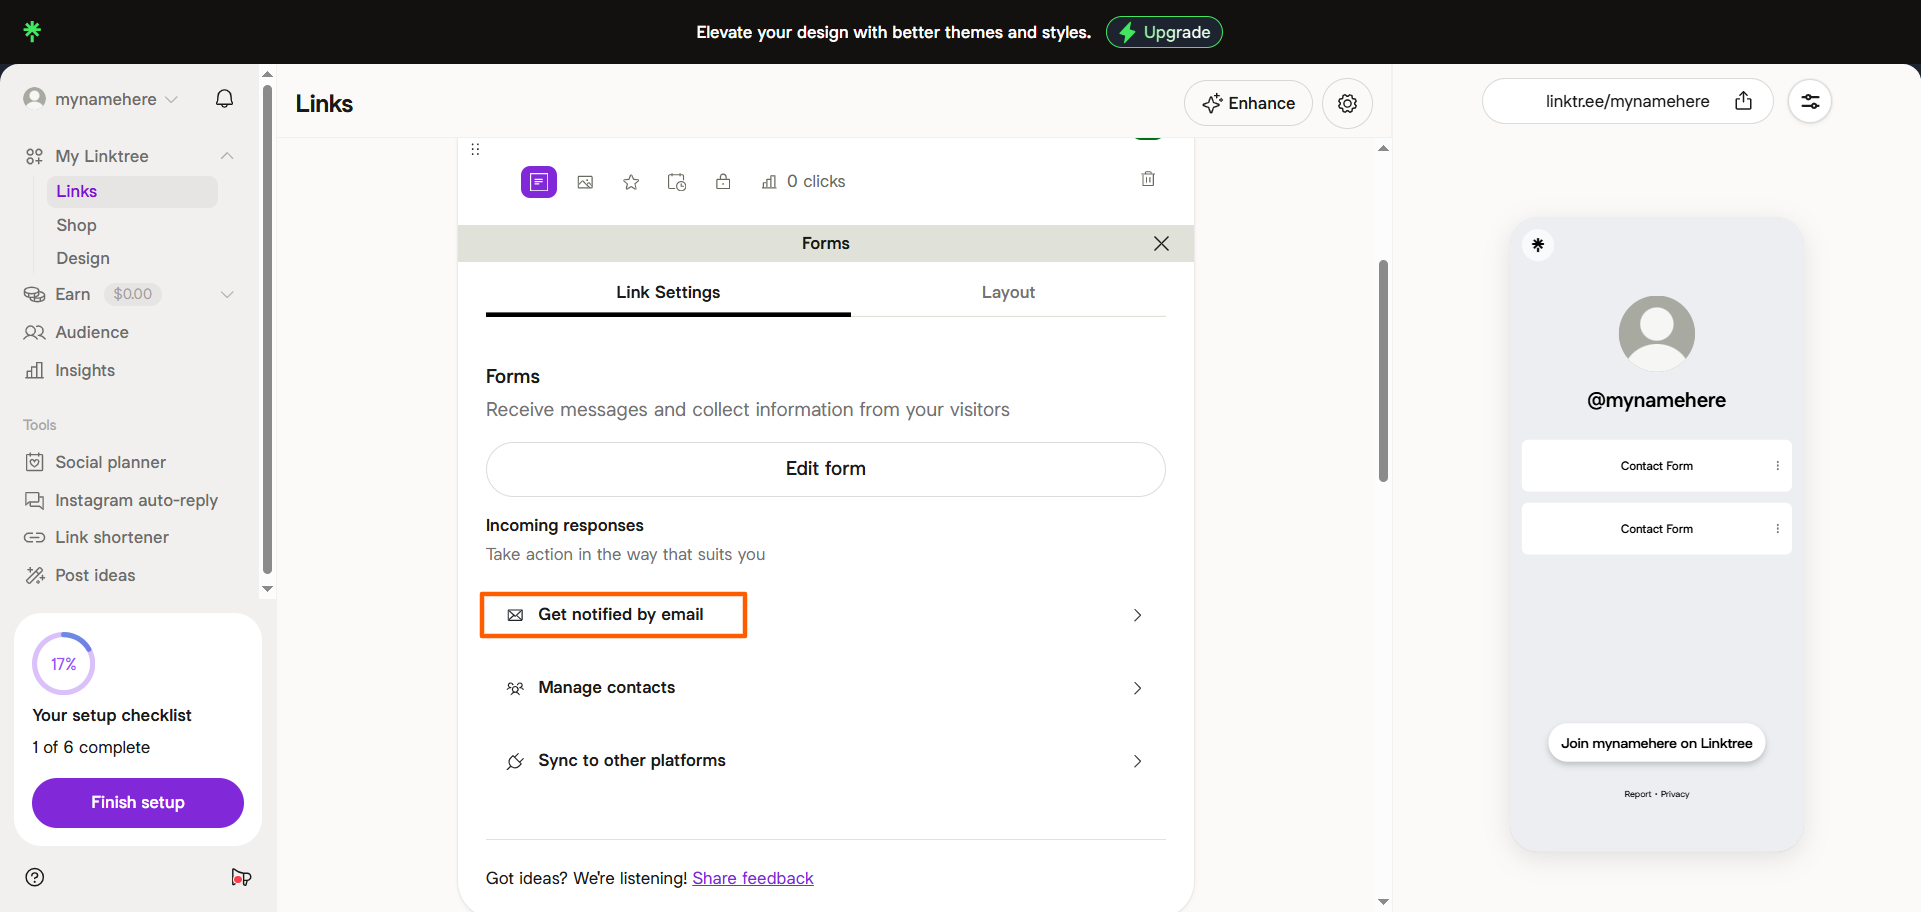Open Sync to other platforms
Screen dimensions: 1921x912
click(x=826, y=761)
